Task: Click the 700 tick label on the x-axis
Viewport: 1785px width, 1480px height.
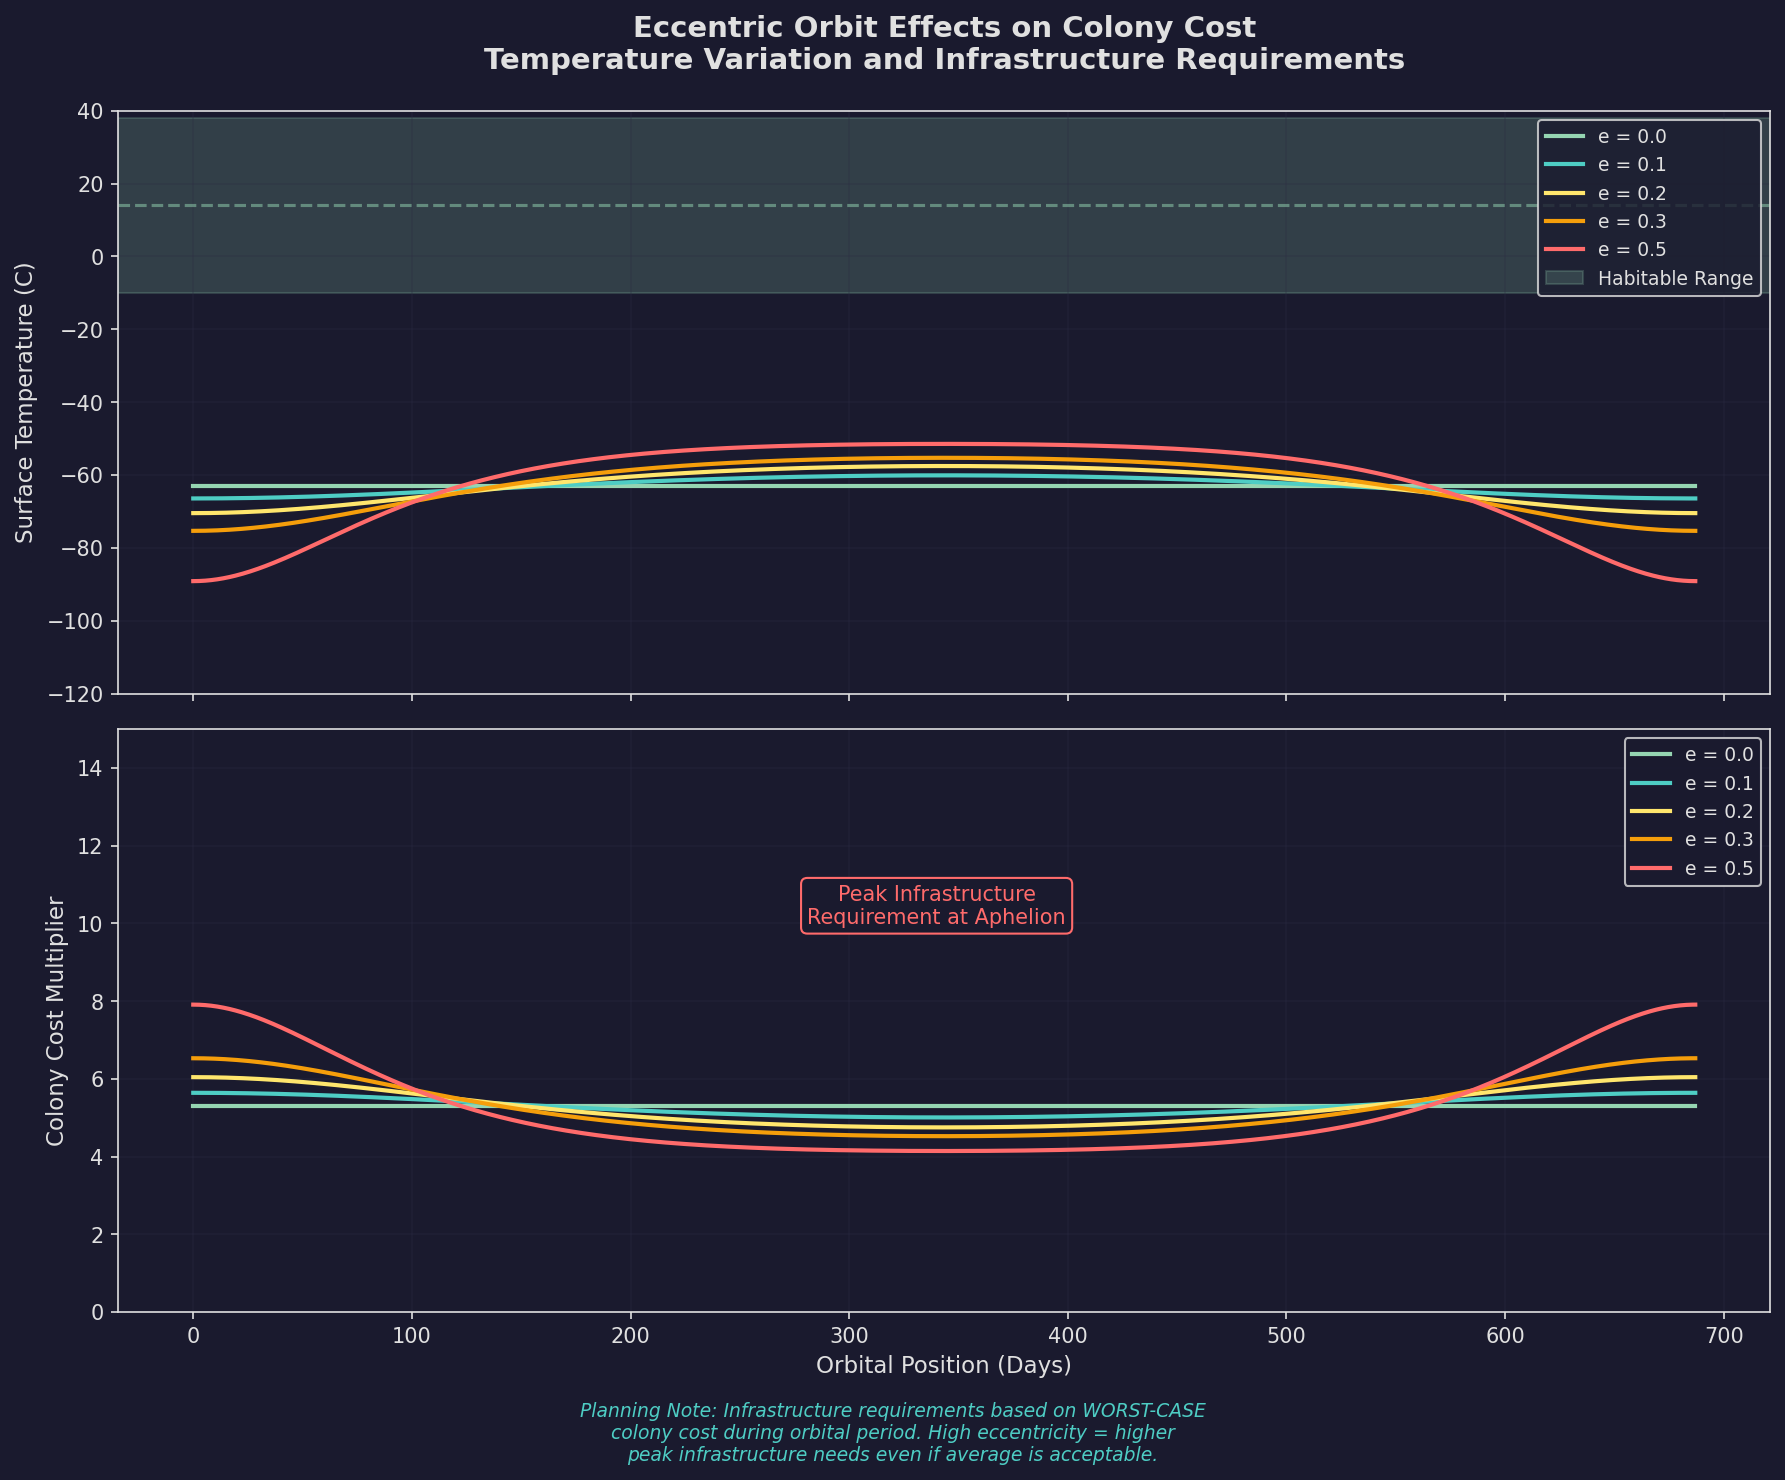Action: 1722,1336
